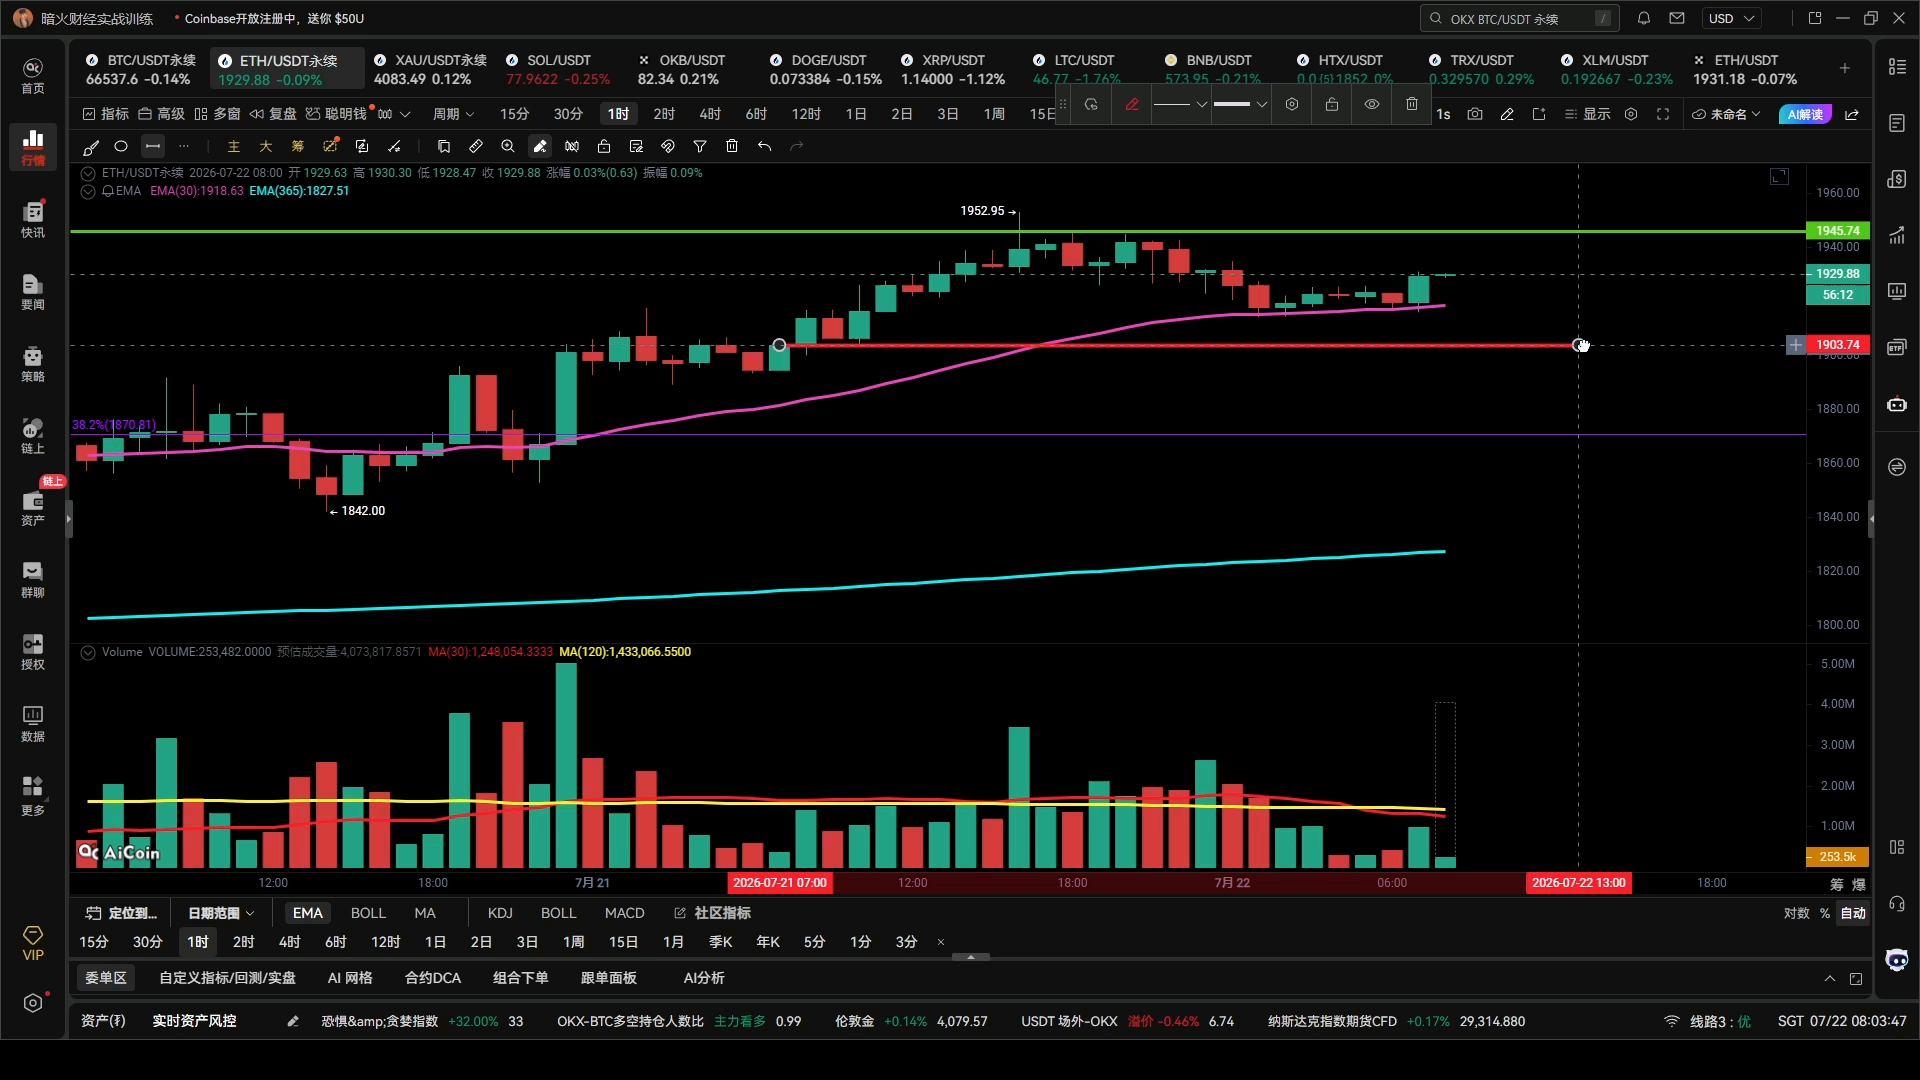This screenshot has height=1080, width=1920.
Task: Go to 首页 home in sidebar
Action: point(33,75)
